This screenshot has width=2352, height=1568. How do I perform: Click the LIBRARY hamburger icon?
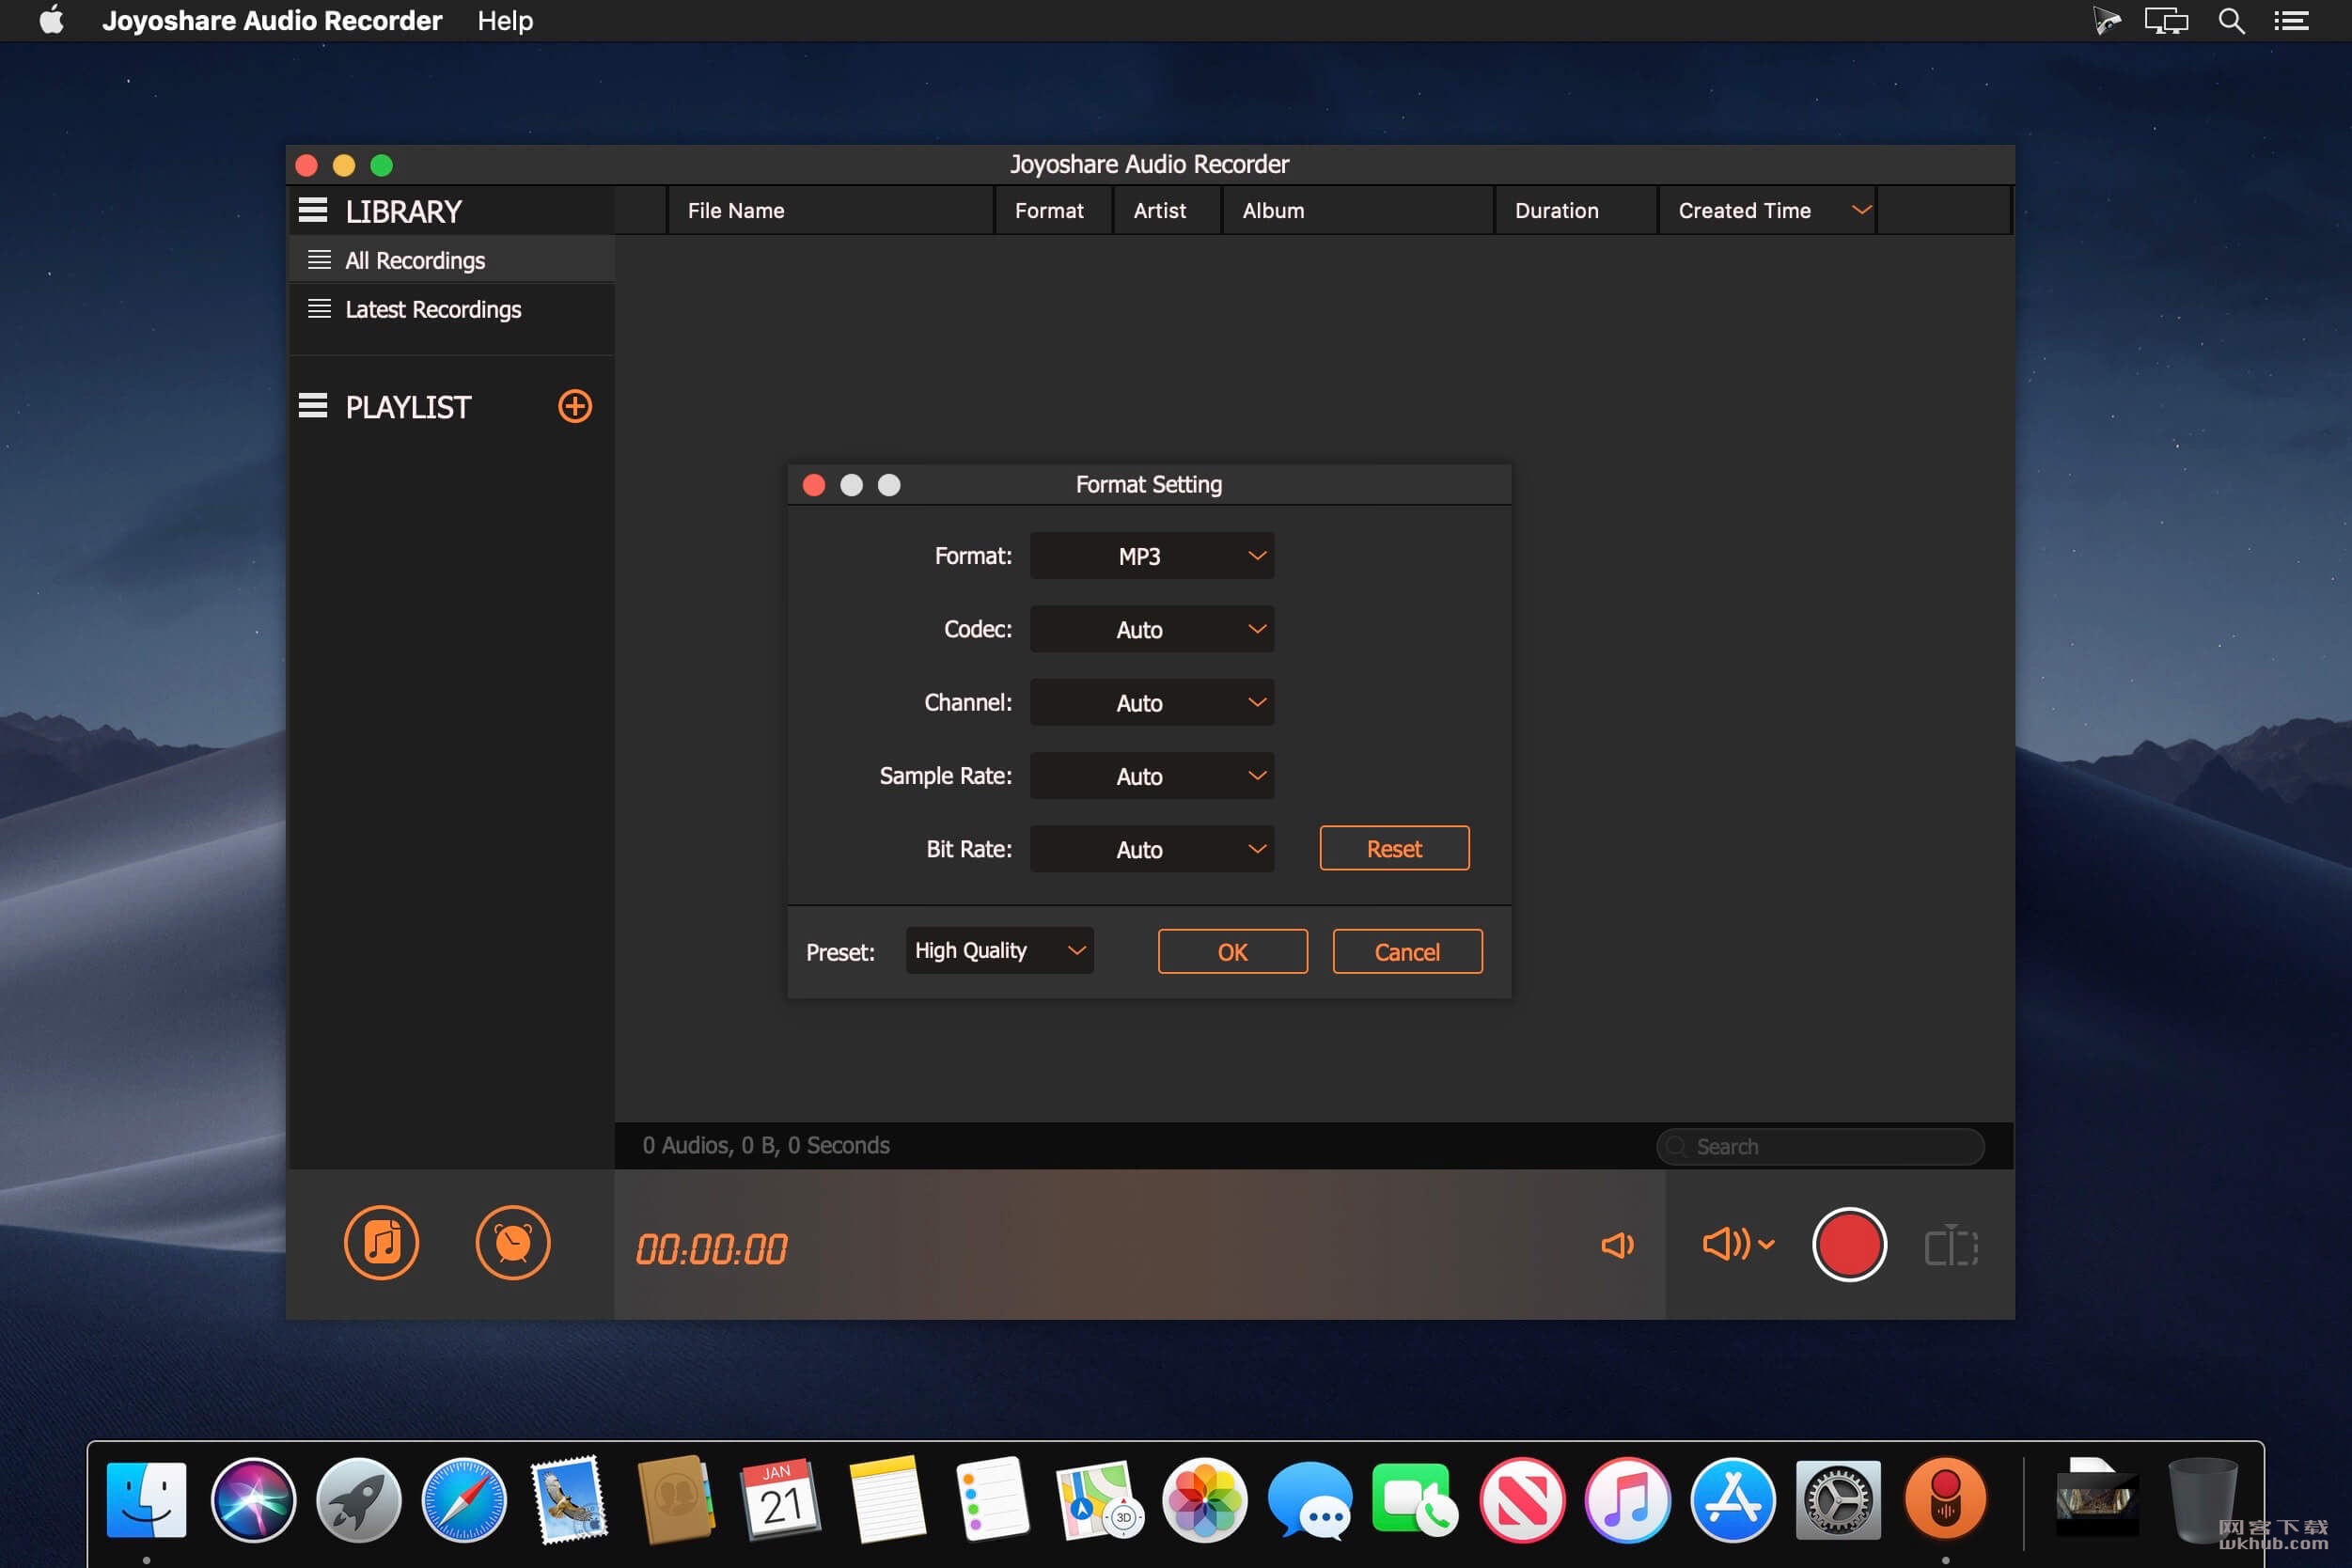coord(313,210)
